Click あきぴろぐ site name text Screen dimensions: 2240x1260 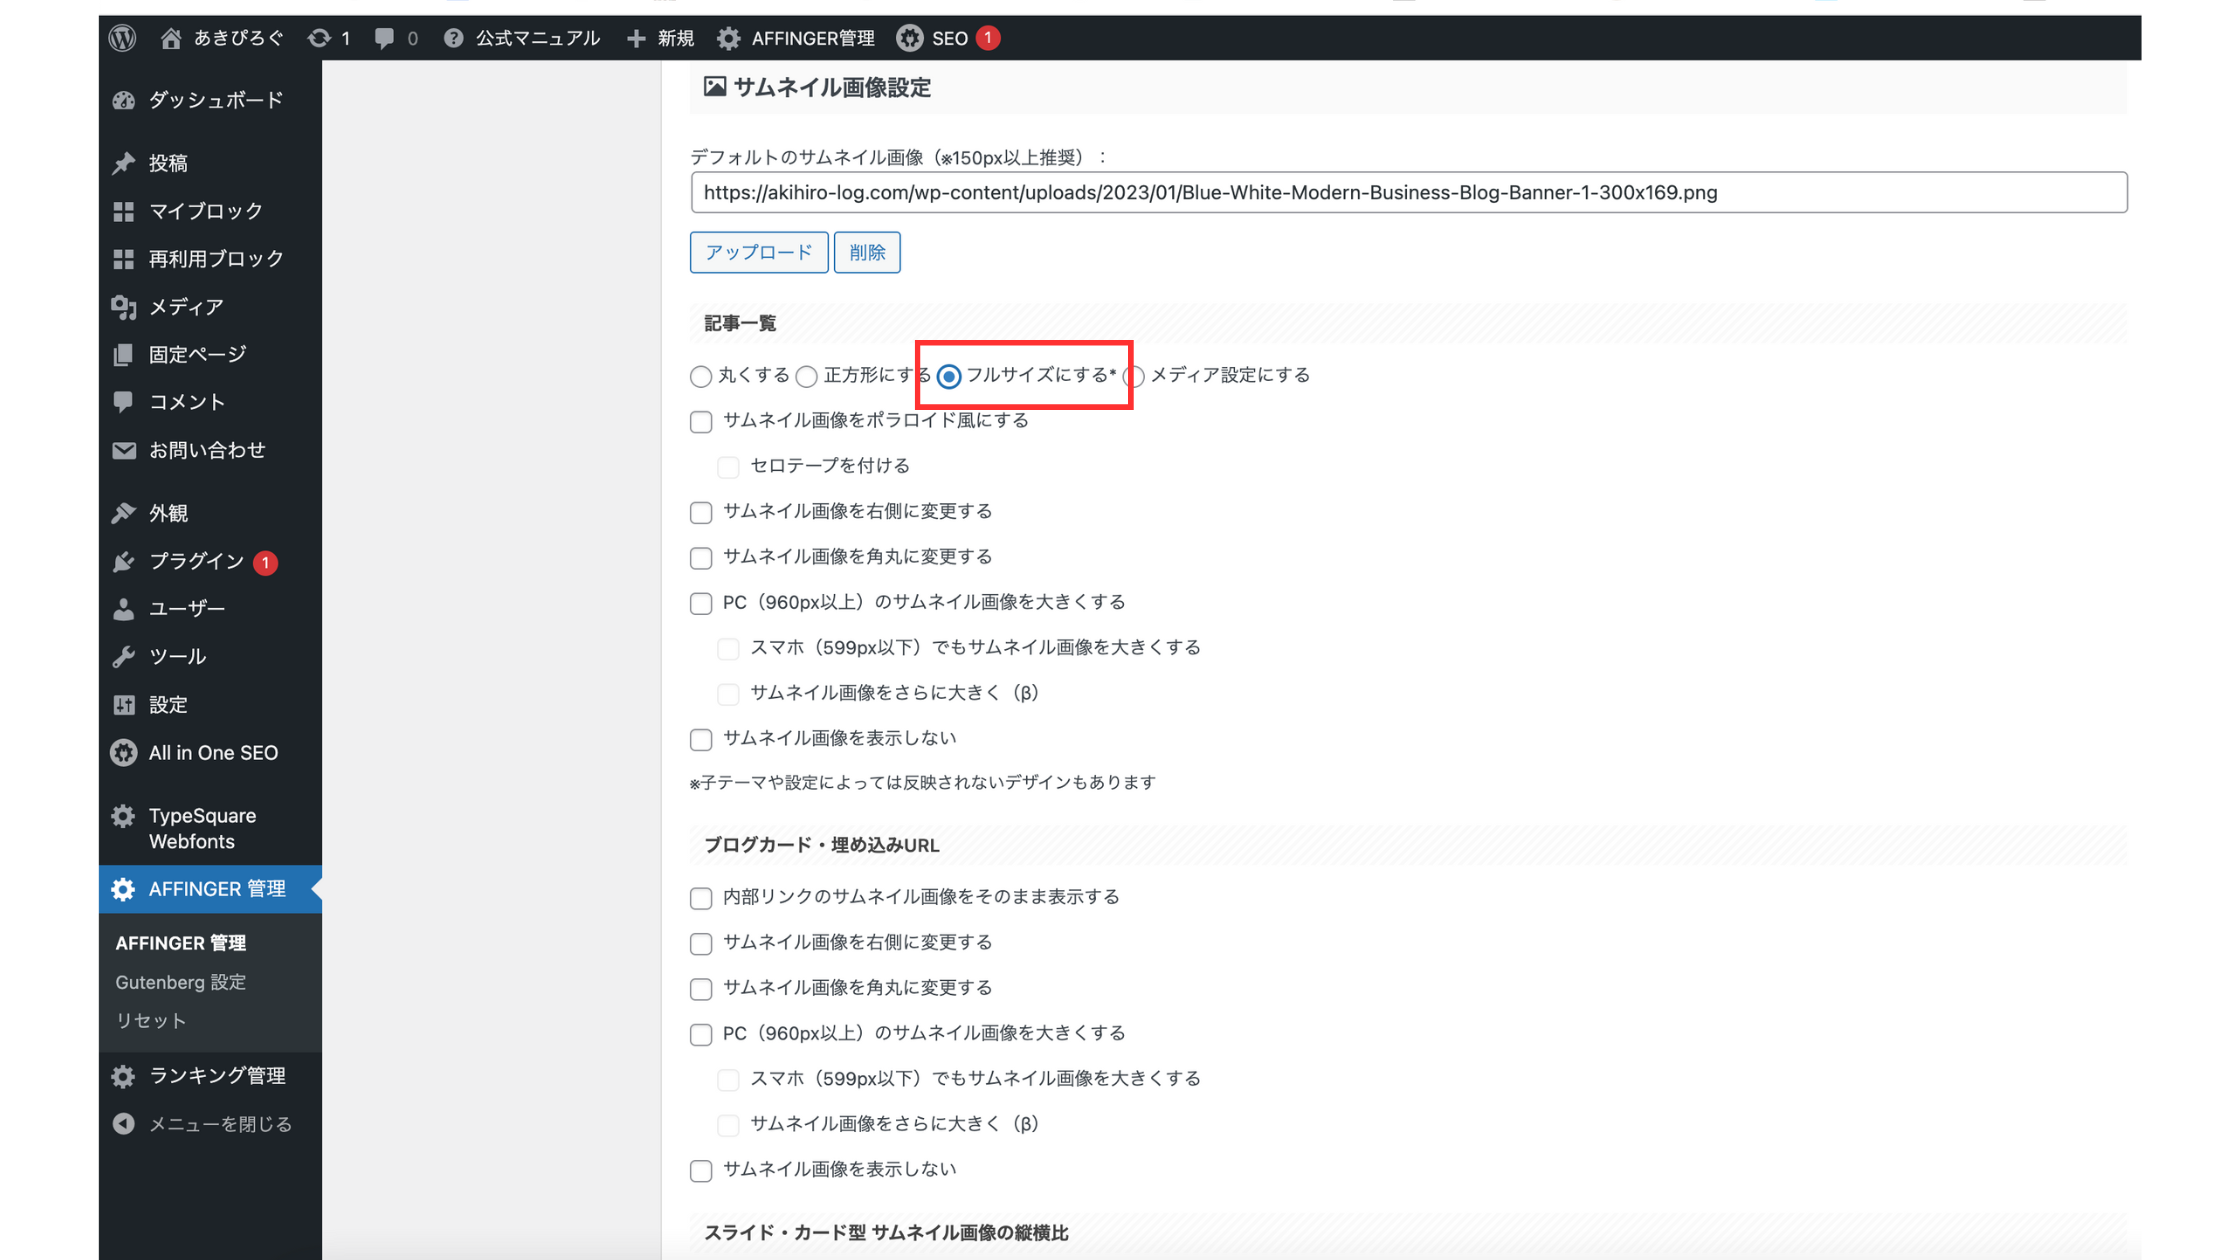tap(239, 38)
